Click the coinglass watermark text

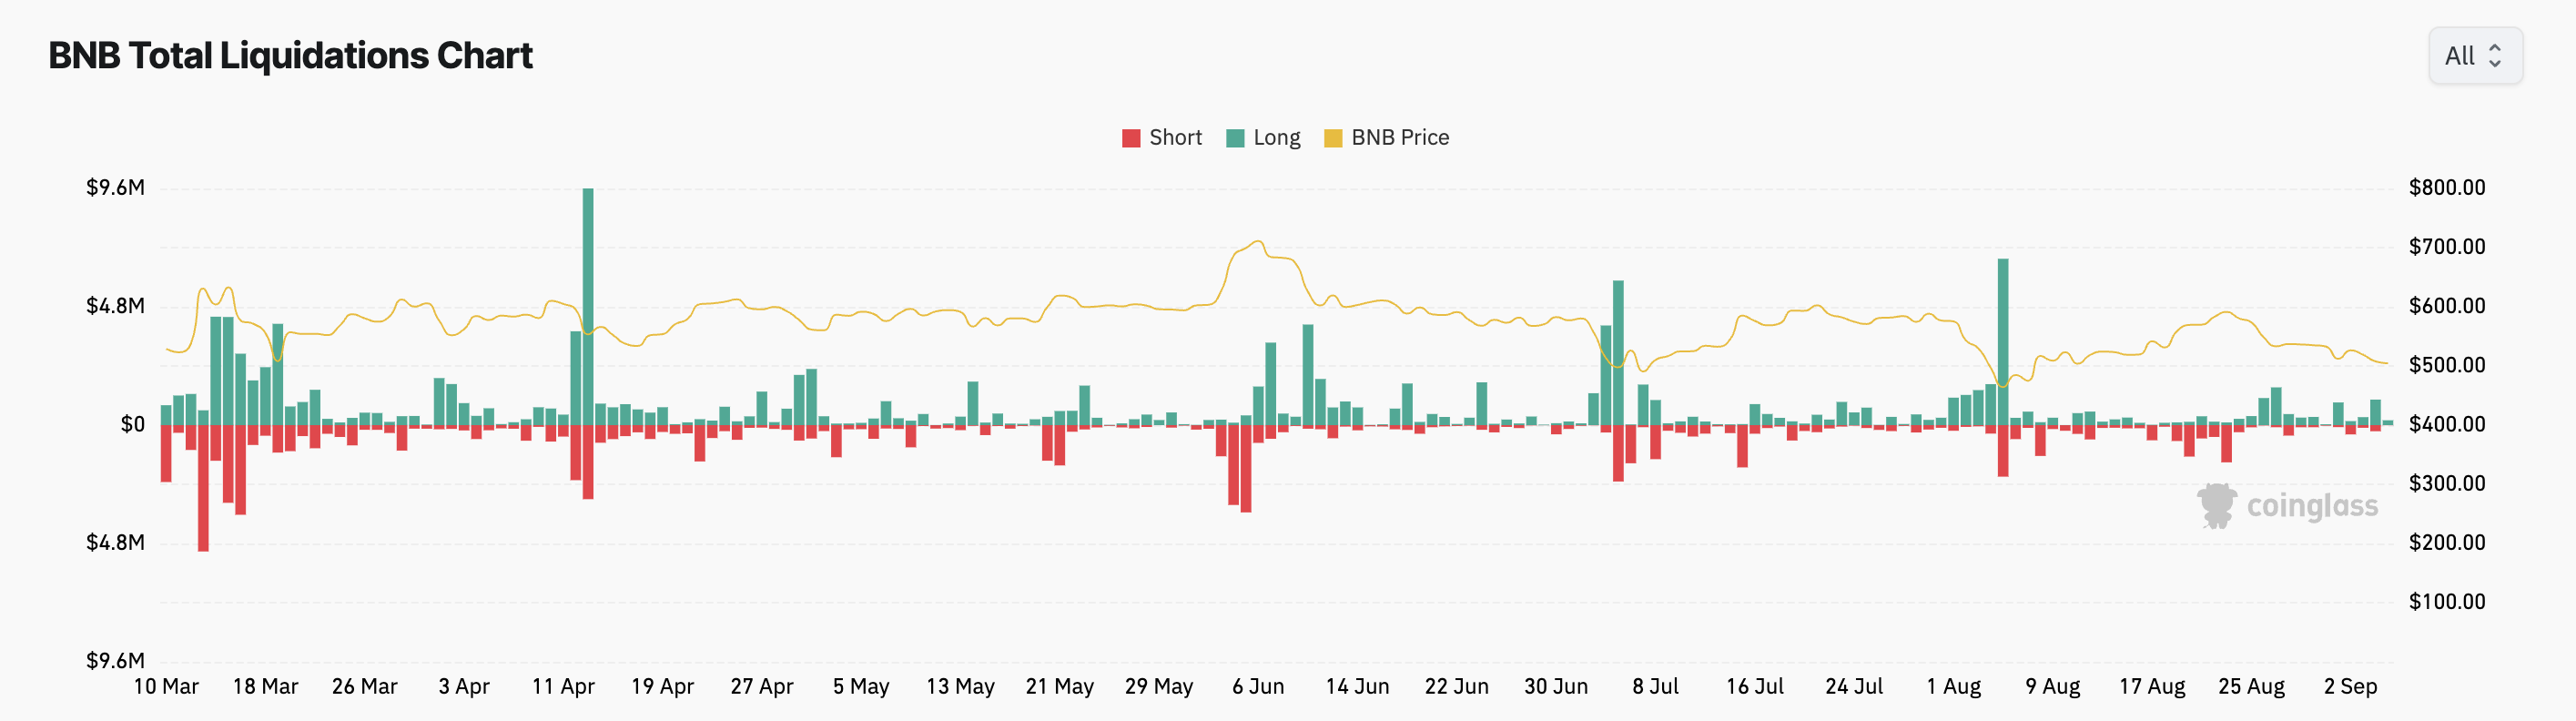(2312, 507)
